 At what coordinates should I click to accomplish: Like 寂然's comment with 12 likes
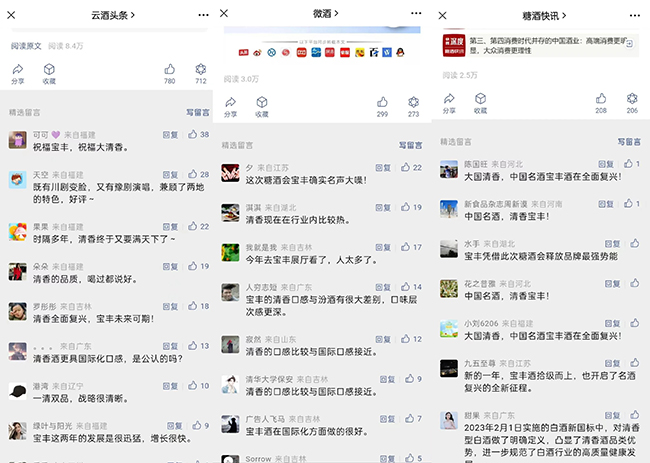pos(411,339)
